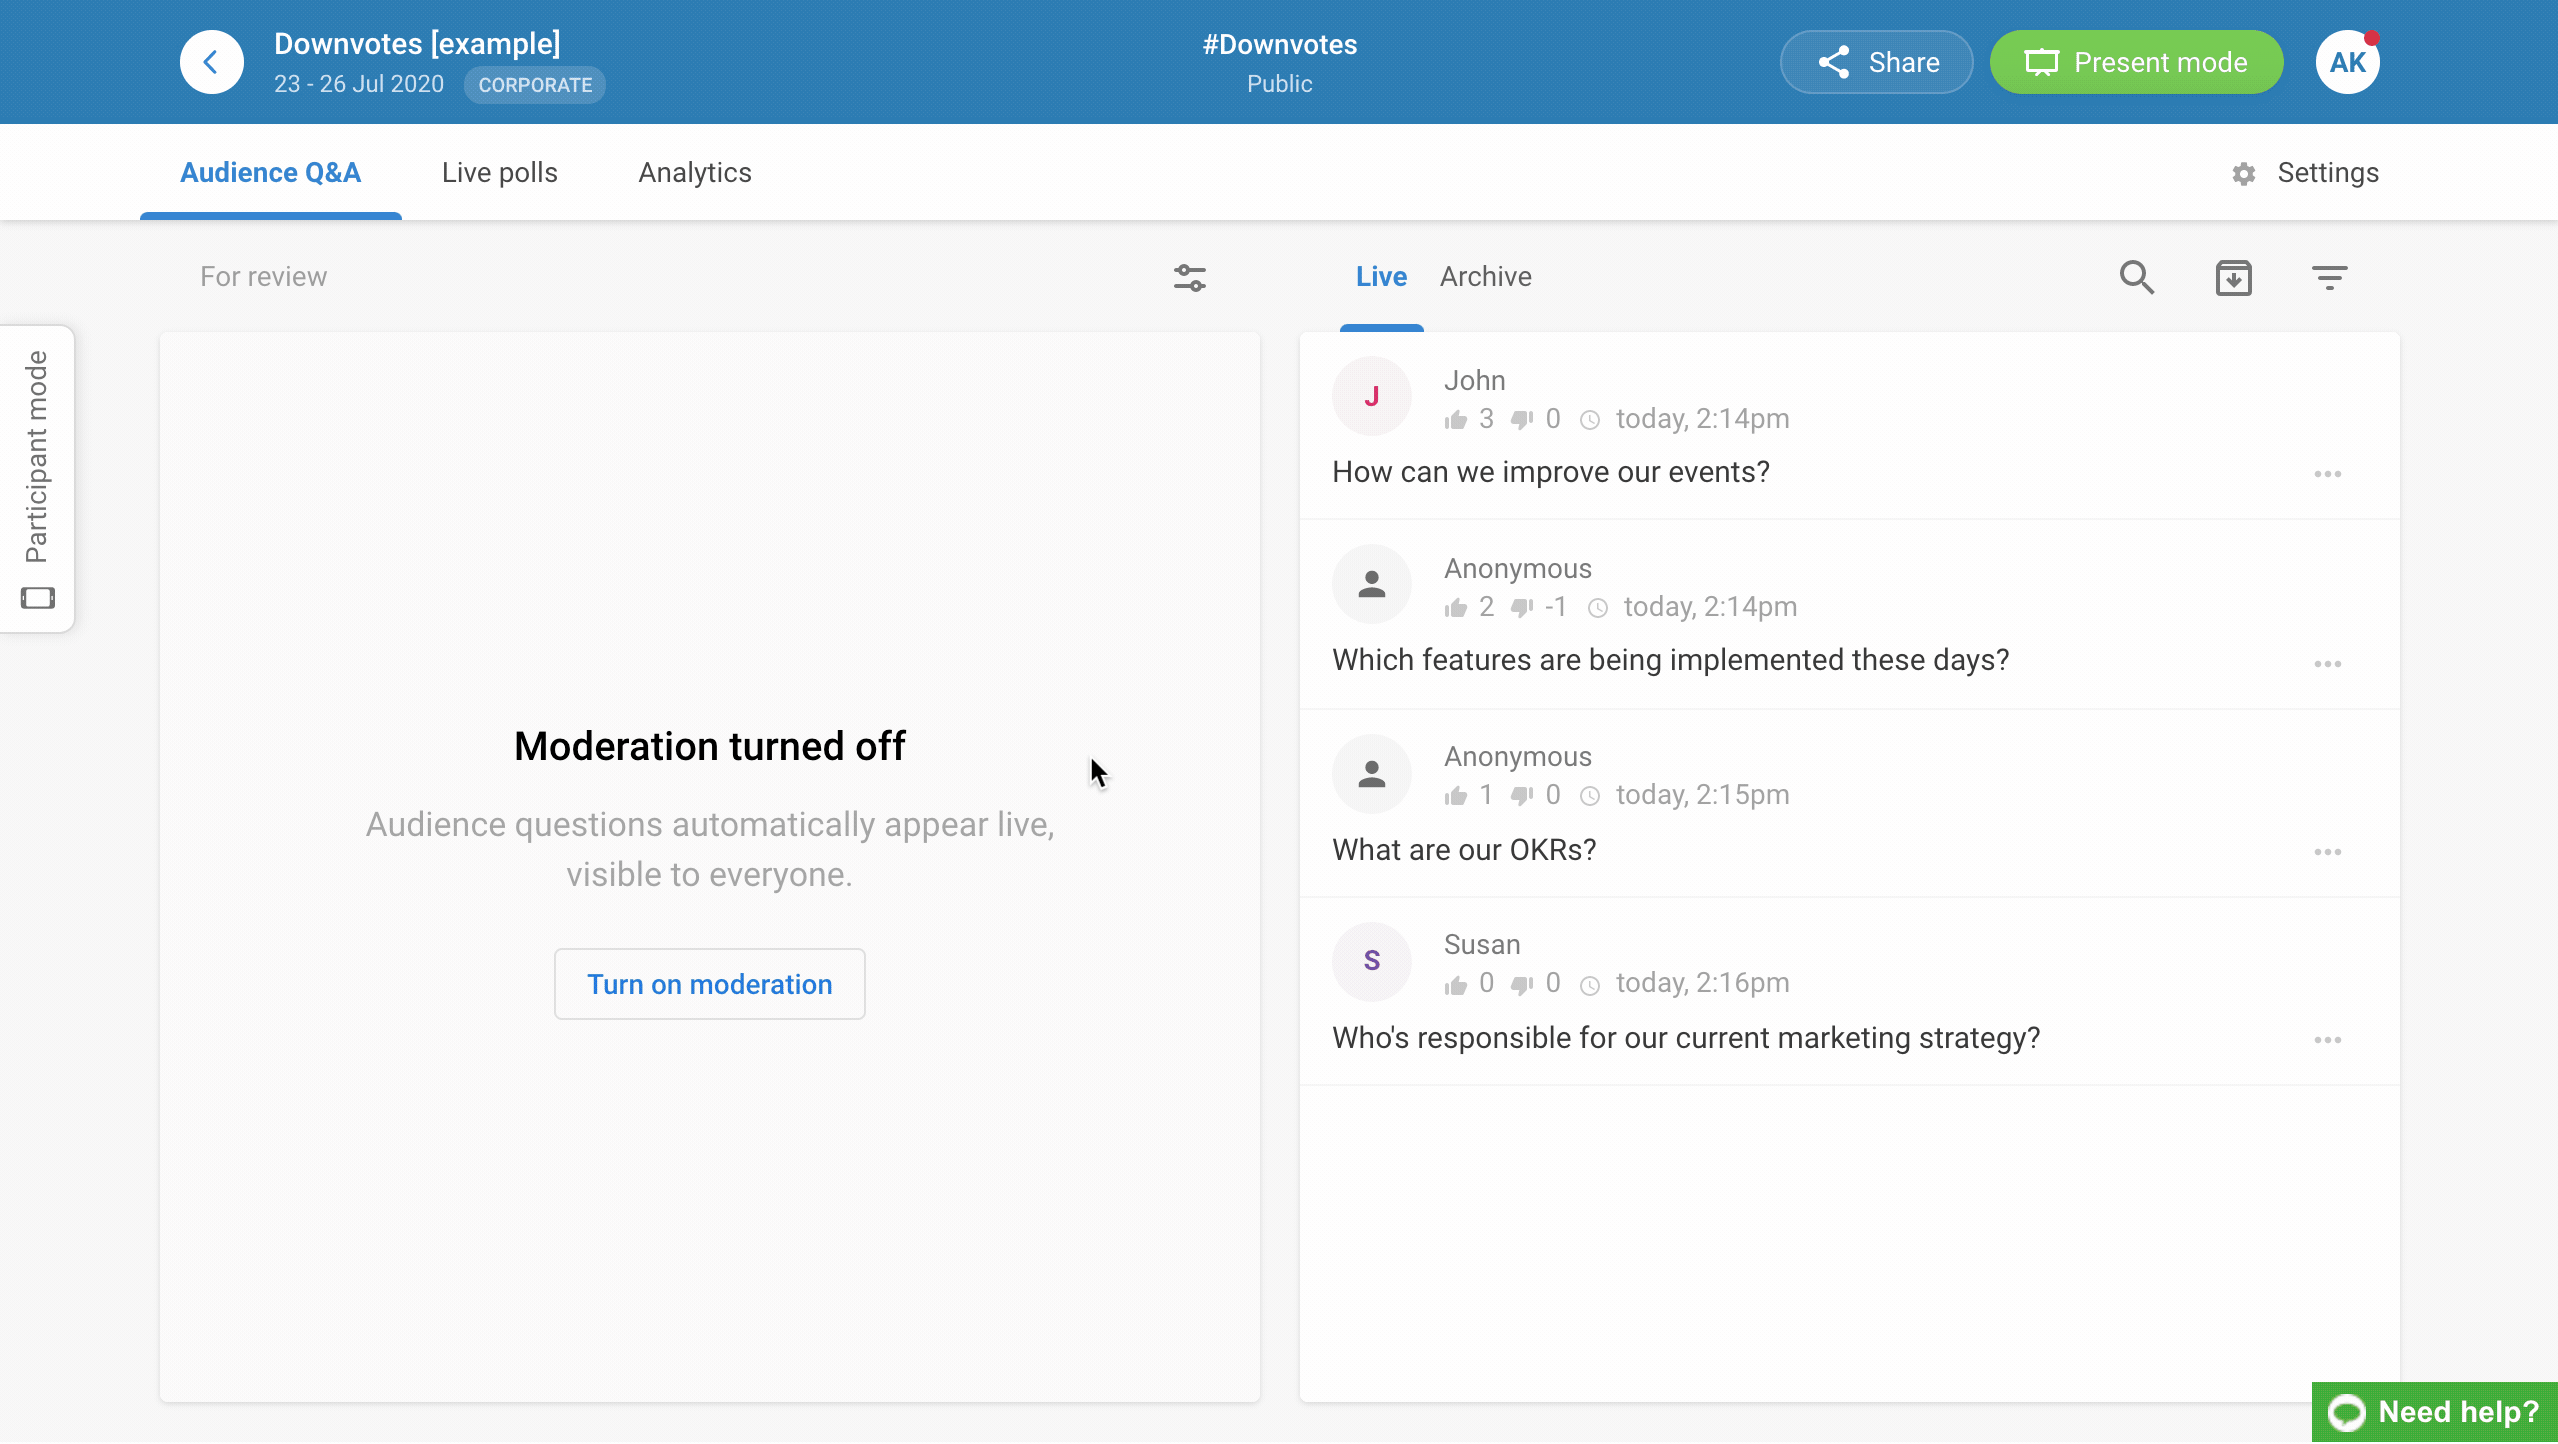
Task: Click the archive all questions icon
Action: 2233,277
